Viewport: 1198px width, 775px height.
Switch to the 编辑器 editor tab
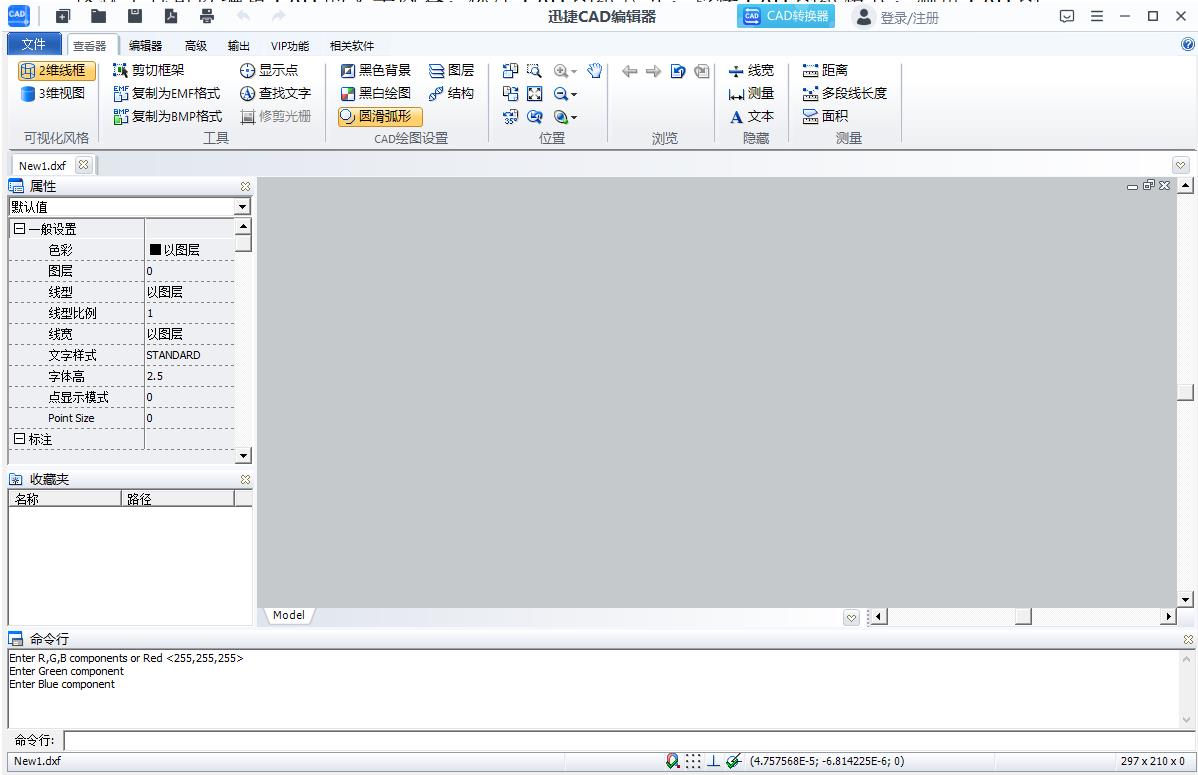[145, 46]
